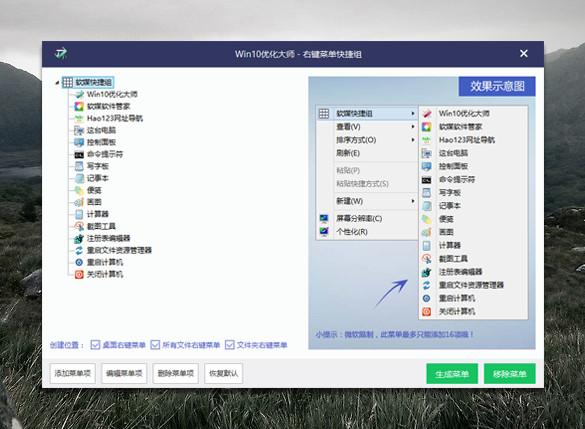The width and height of the screenshot is (585, 429).
Task: Expand 新建(W) submenu arrow in preview
Action: click(x=413, y=201)
